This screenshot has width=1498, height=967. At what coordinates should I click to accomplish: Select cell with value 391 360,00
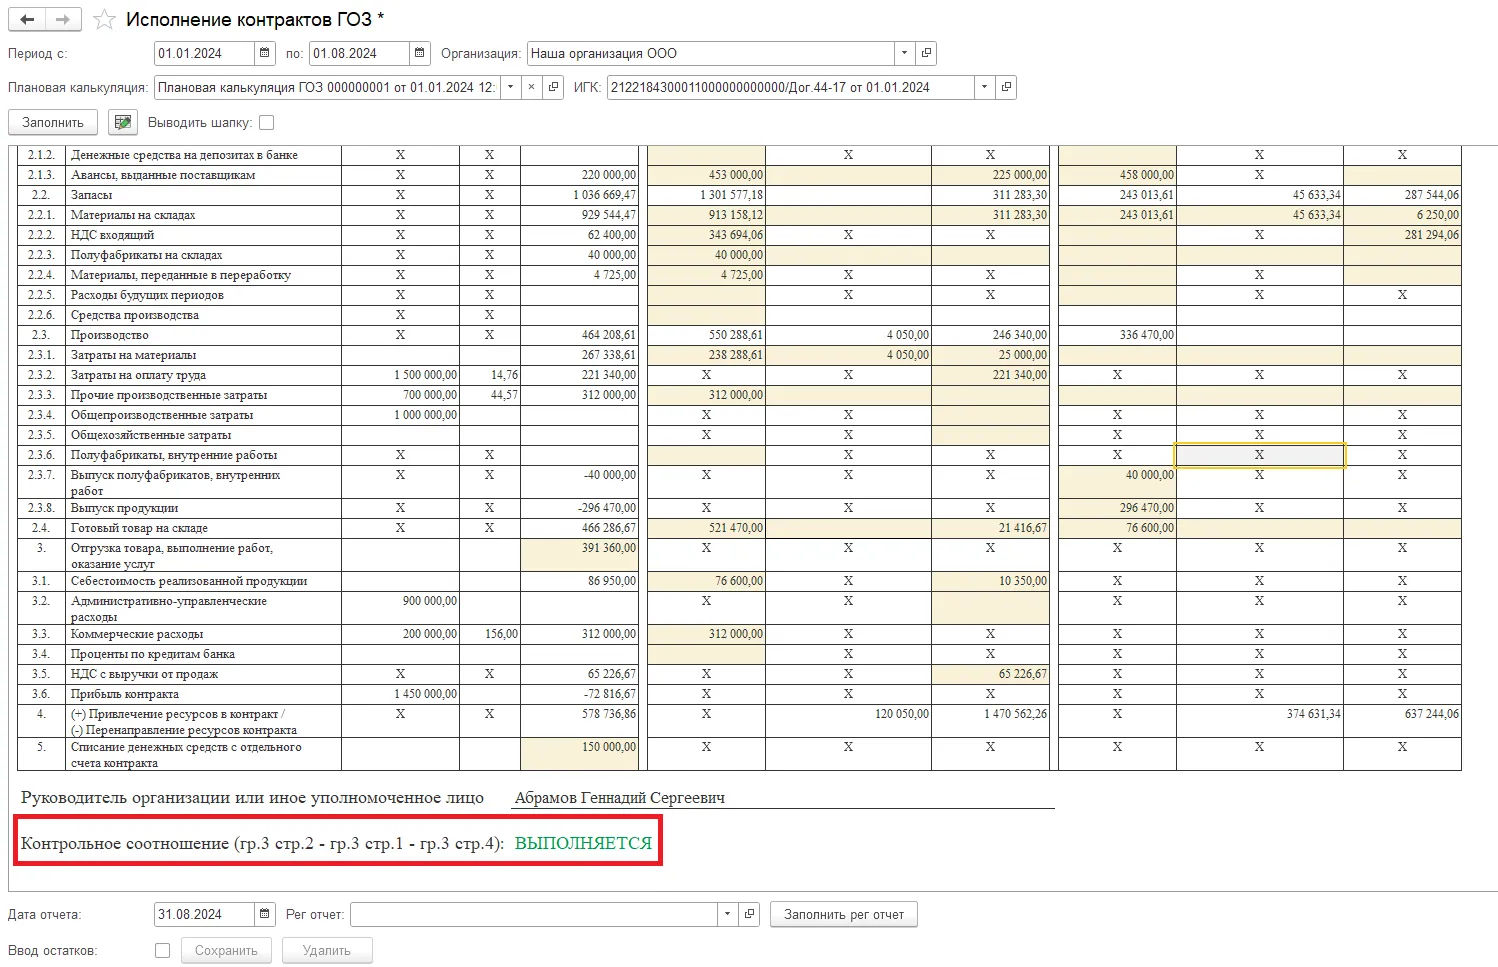580,555
